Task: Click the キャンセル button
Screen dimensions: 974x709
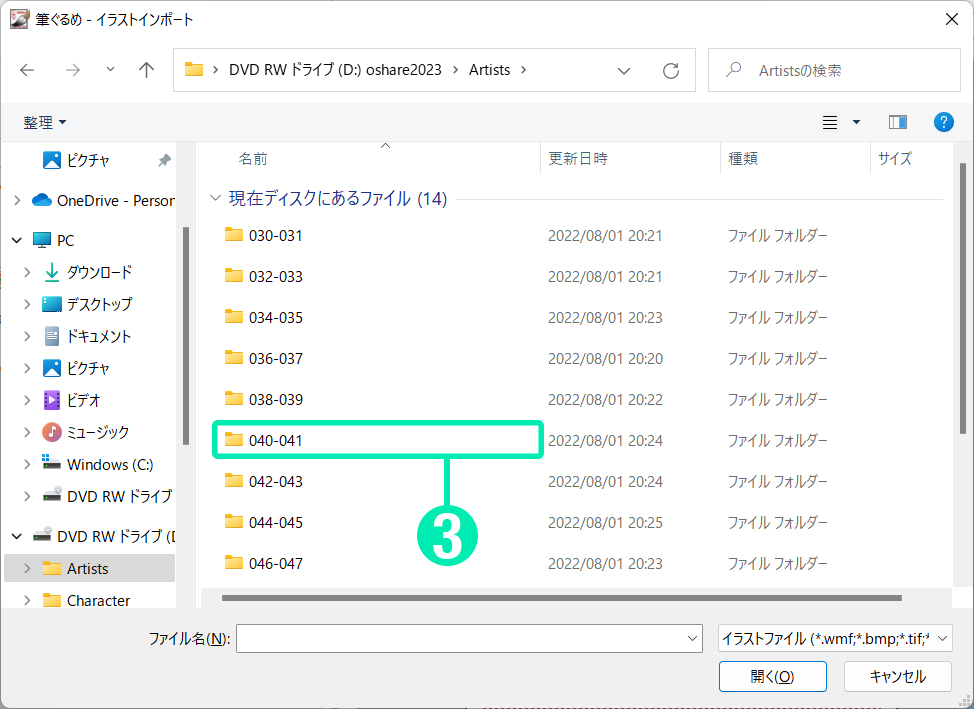Action: pos(897,676)
